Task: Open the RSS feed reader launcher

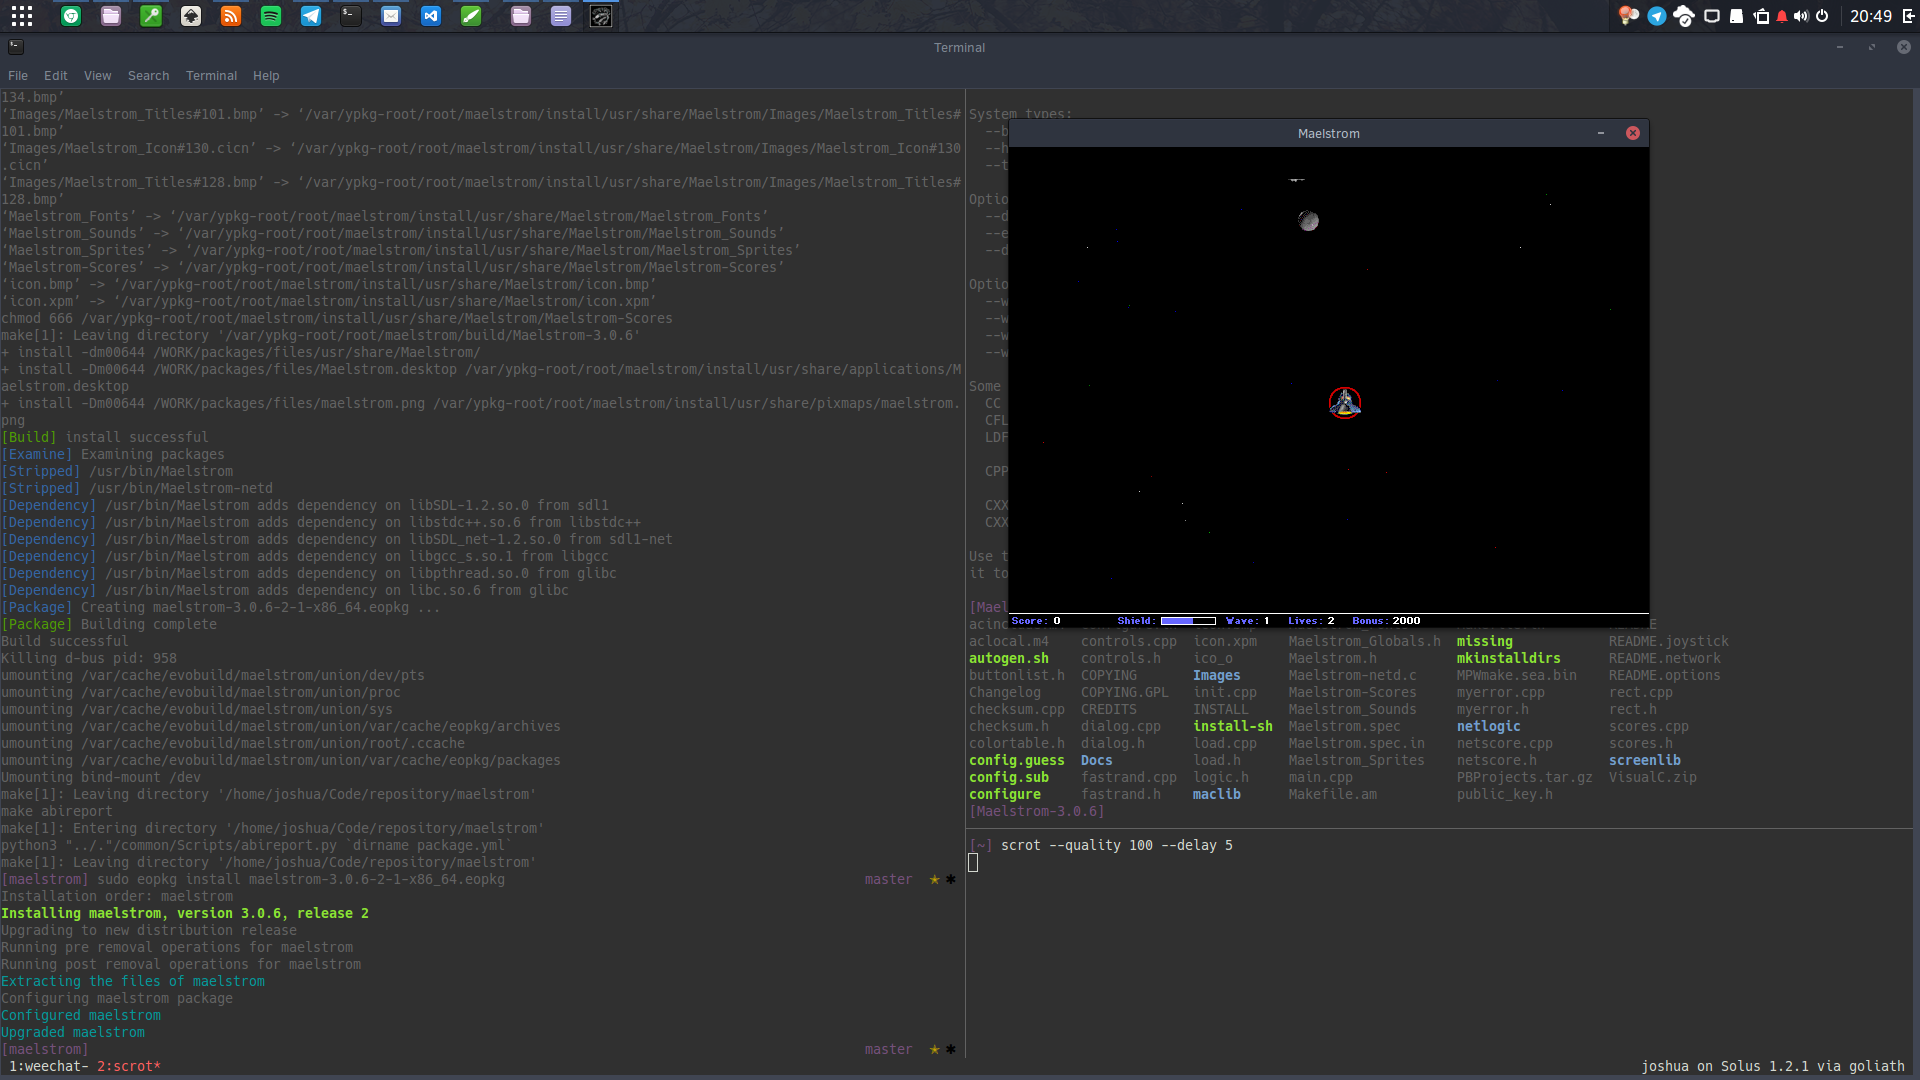Action: [231, 16]
